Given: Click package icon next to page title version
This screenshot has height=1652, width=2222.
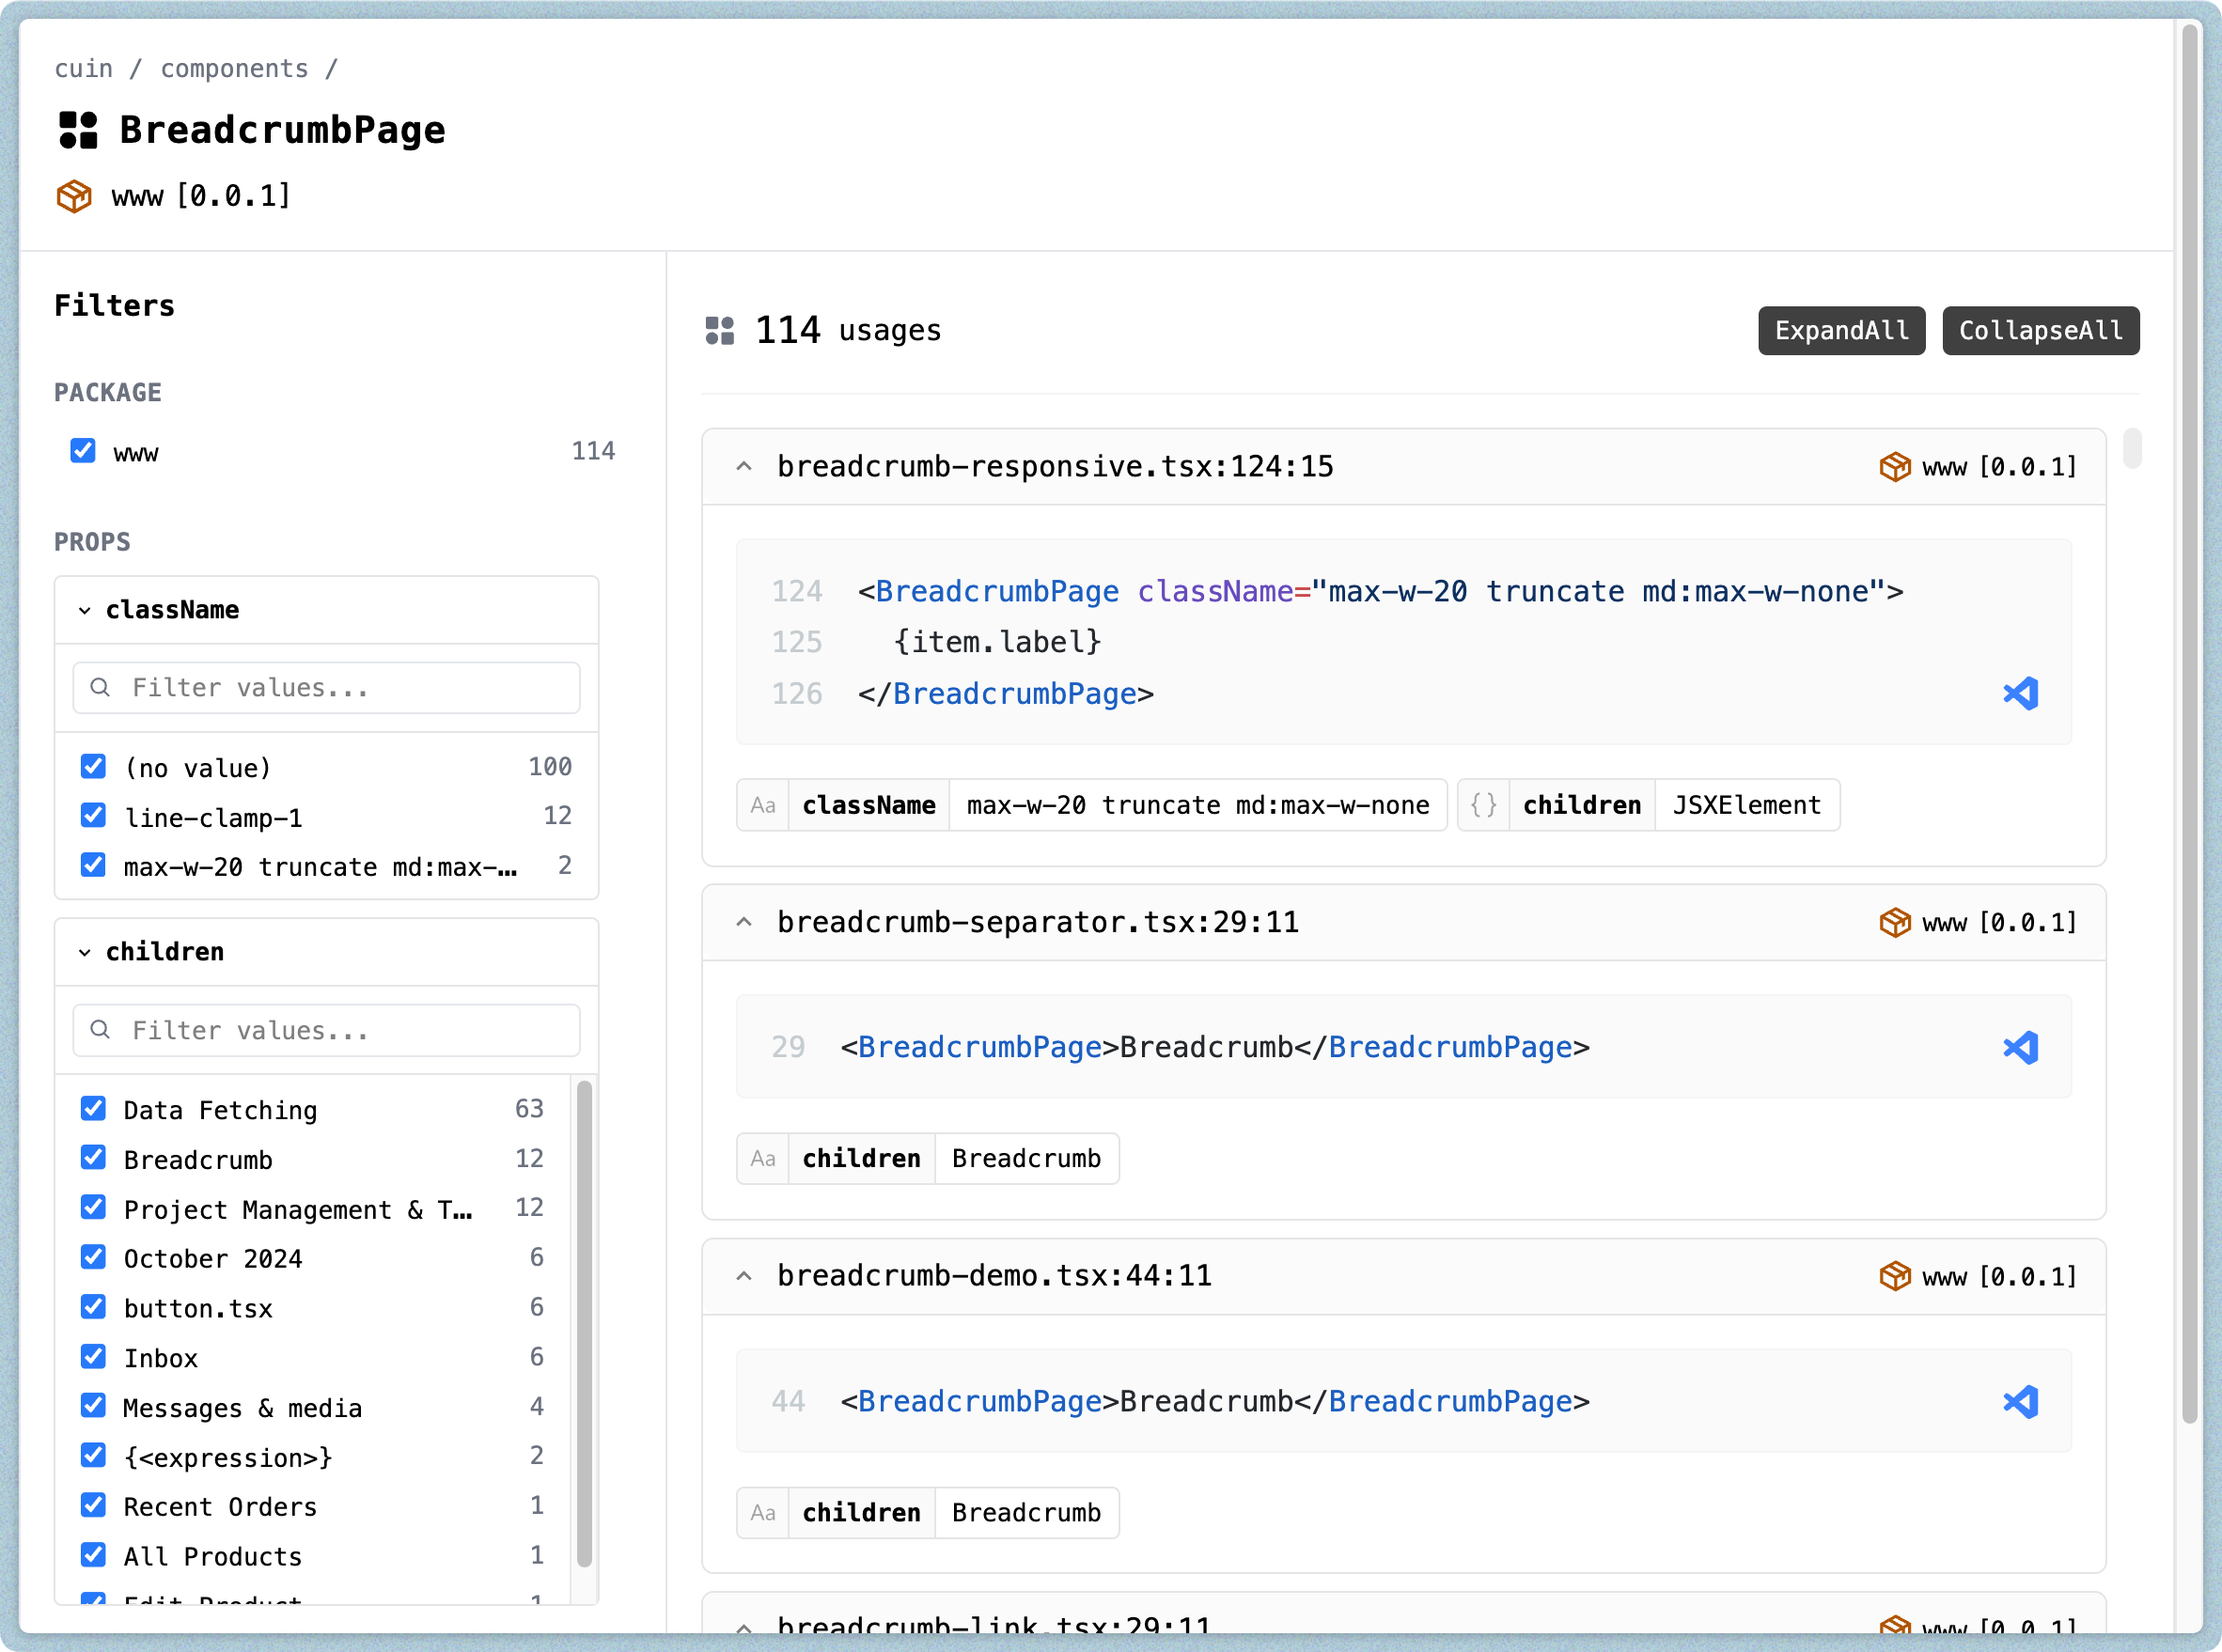Looking at the screenshot, I should pyautogui.click(x=74, y=196).
